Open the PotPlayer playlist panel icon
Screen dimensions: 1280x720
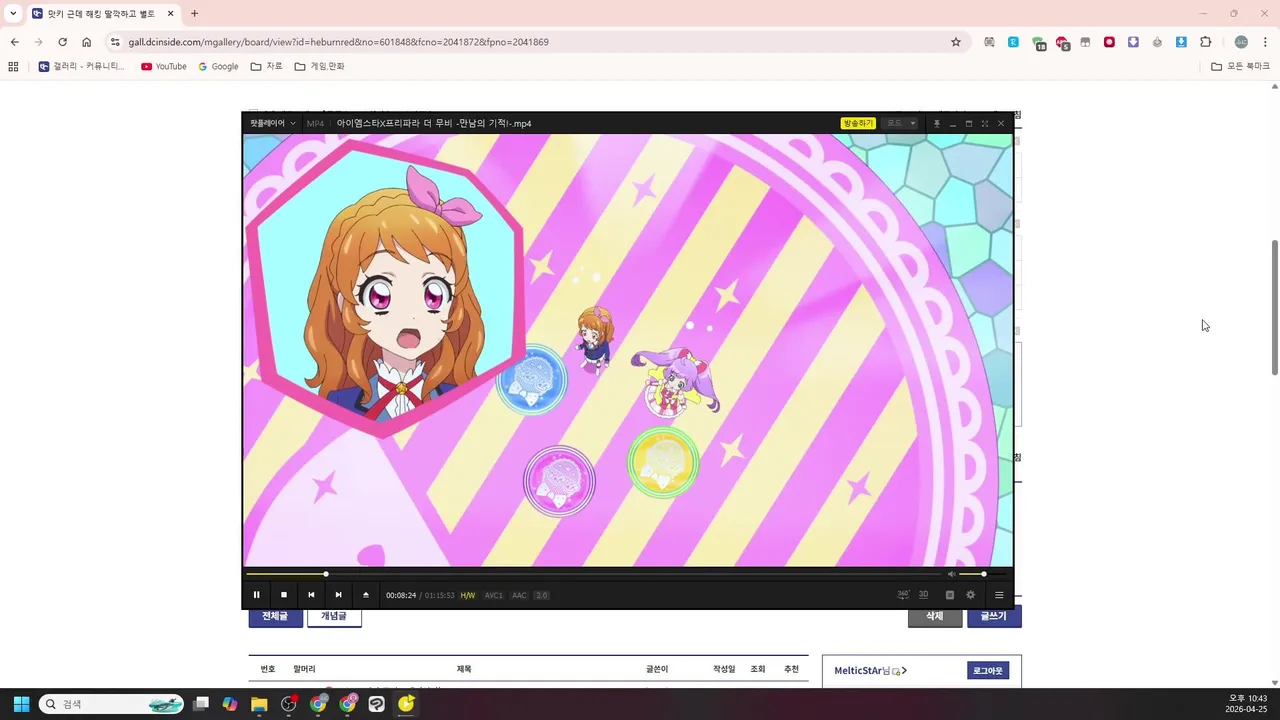[x=950, y=595]
